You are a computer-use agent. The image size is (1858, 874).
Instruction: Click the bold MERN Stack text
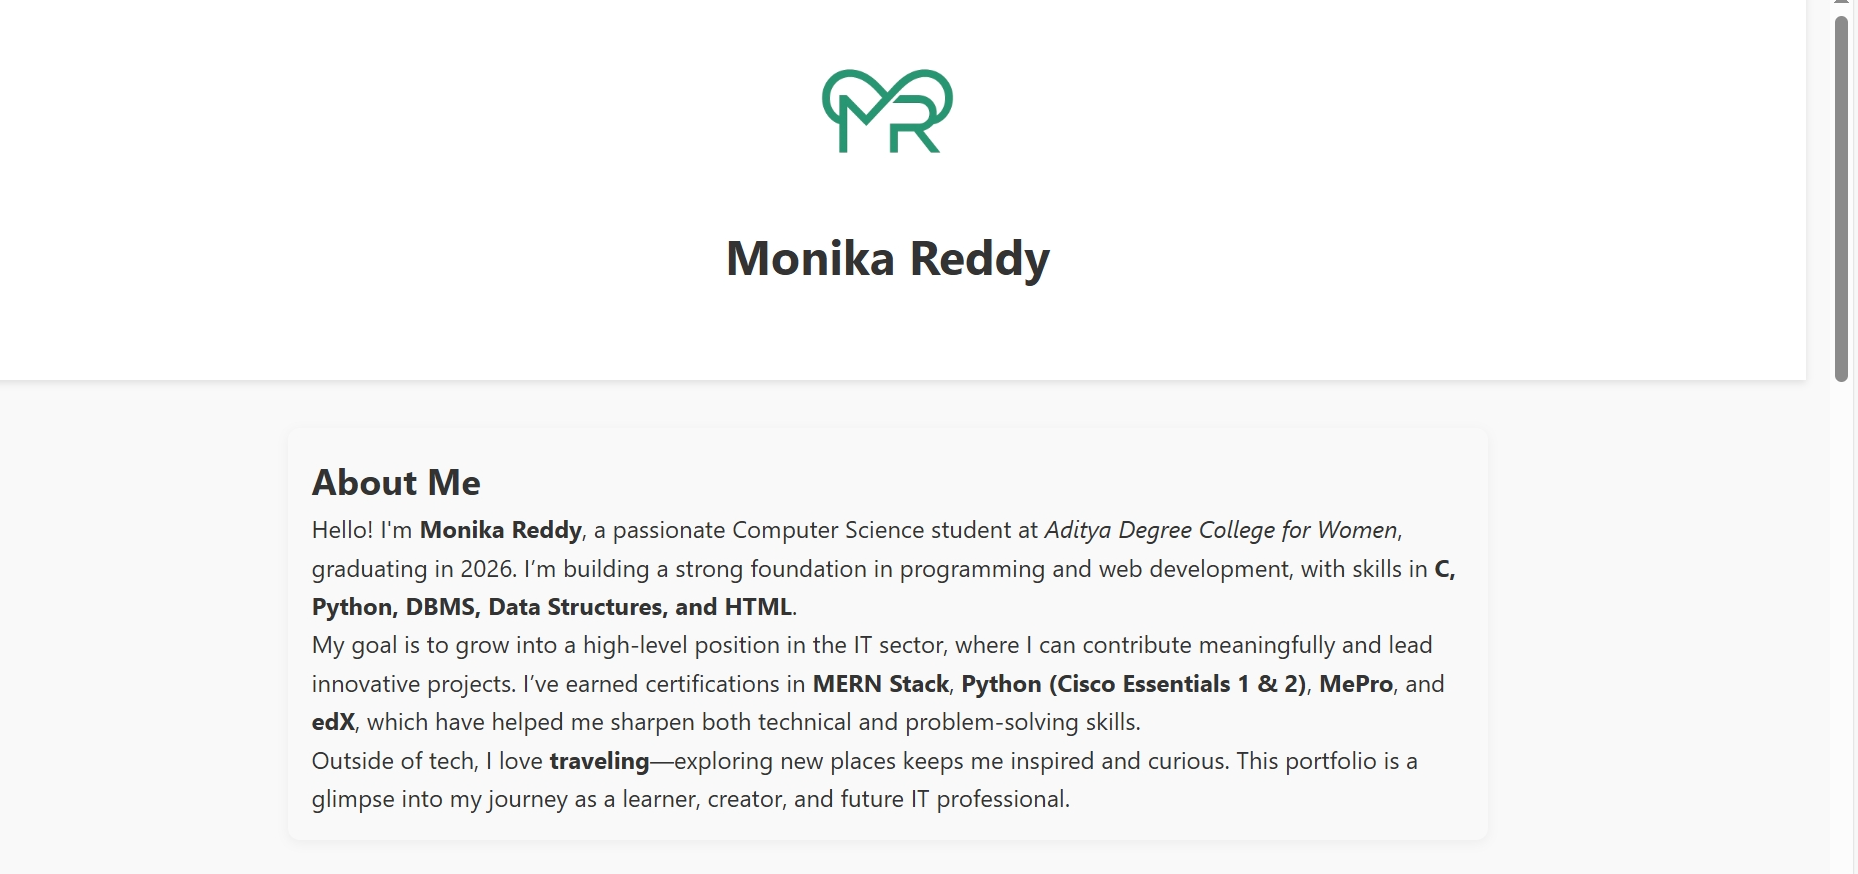pyautogui.click(x=881, y=684)
